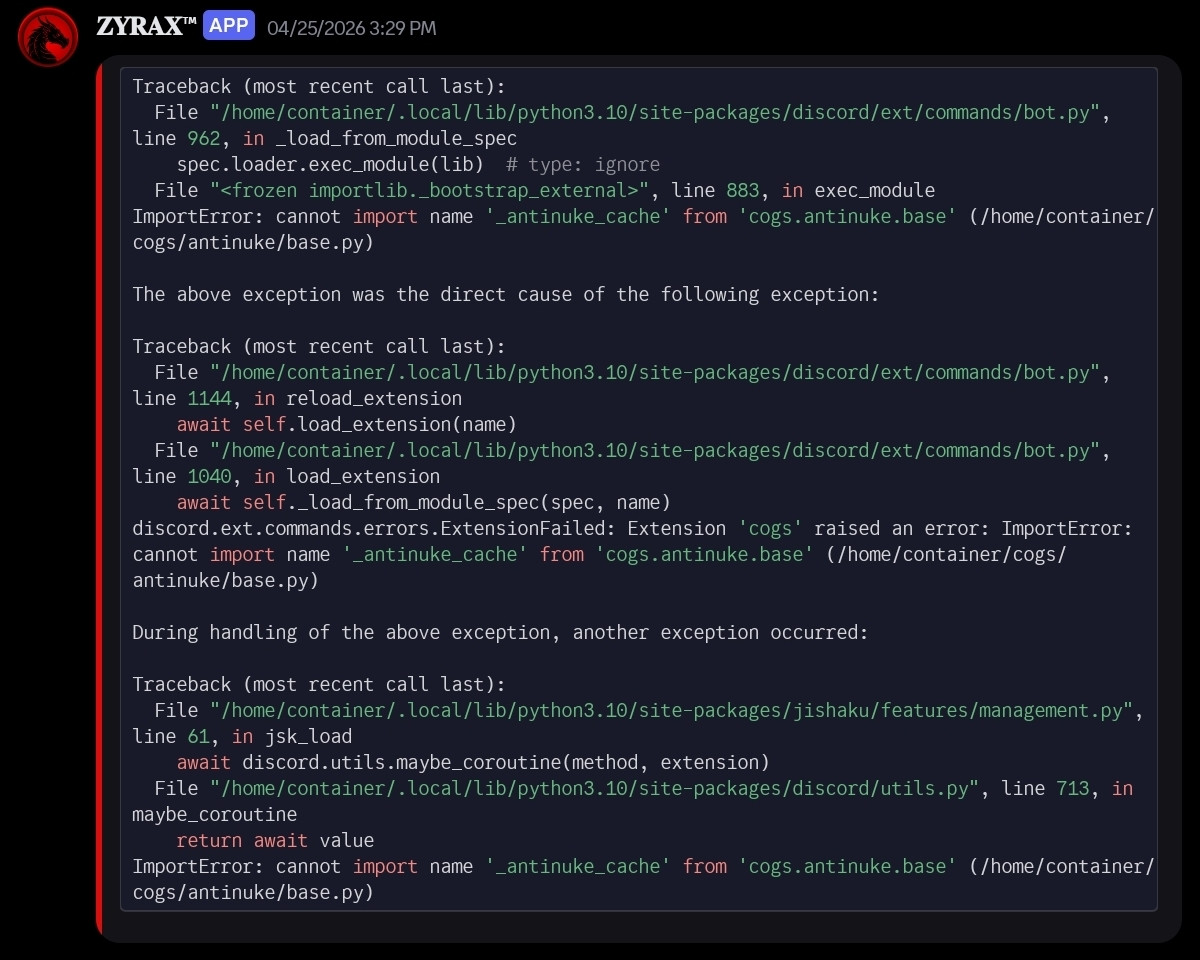
Task: Click the 'await self.load_extension(name)' line
Action: (347, 424)
